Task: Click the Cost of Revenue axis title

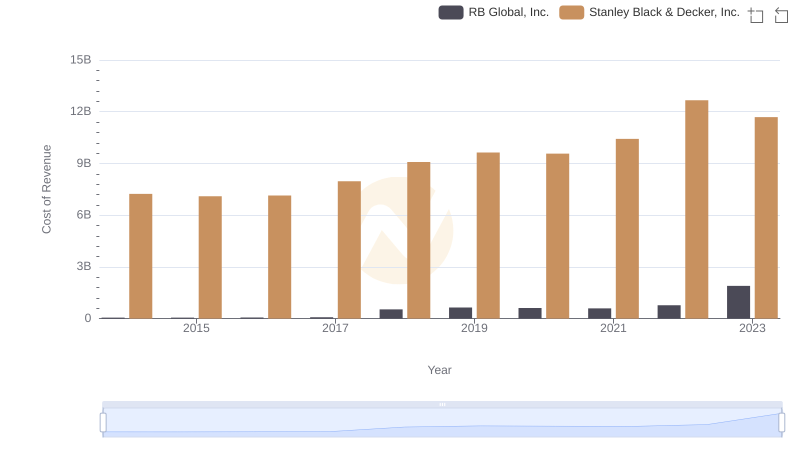Action: pos(46,189)
